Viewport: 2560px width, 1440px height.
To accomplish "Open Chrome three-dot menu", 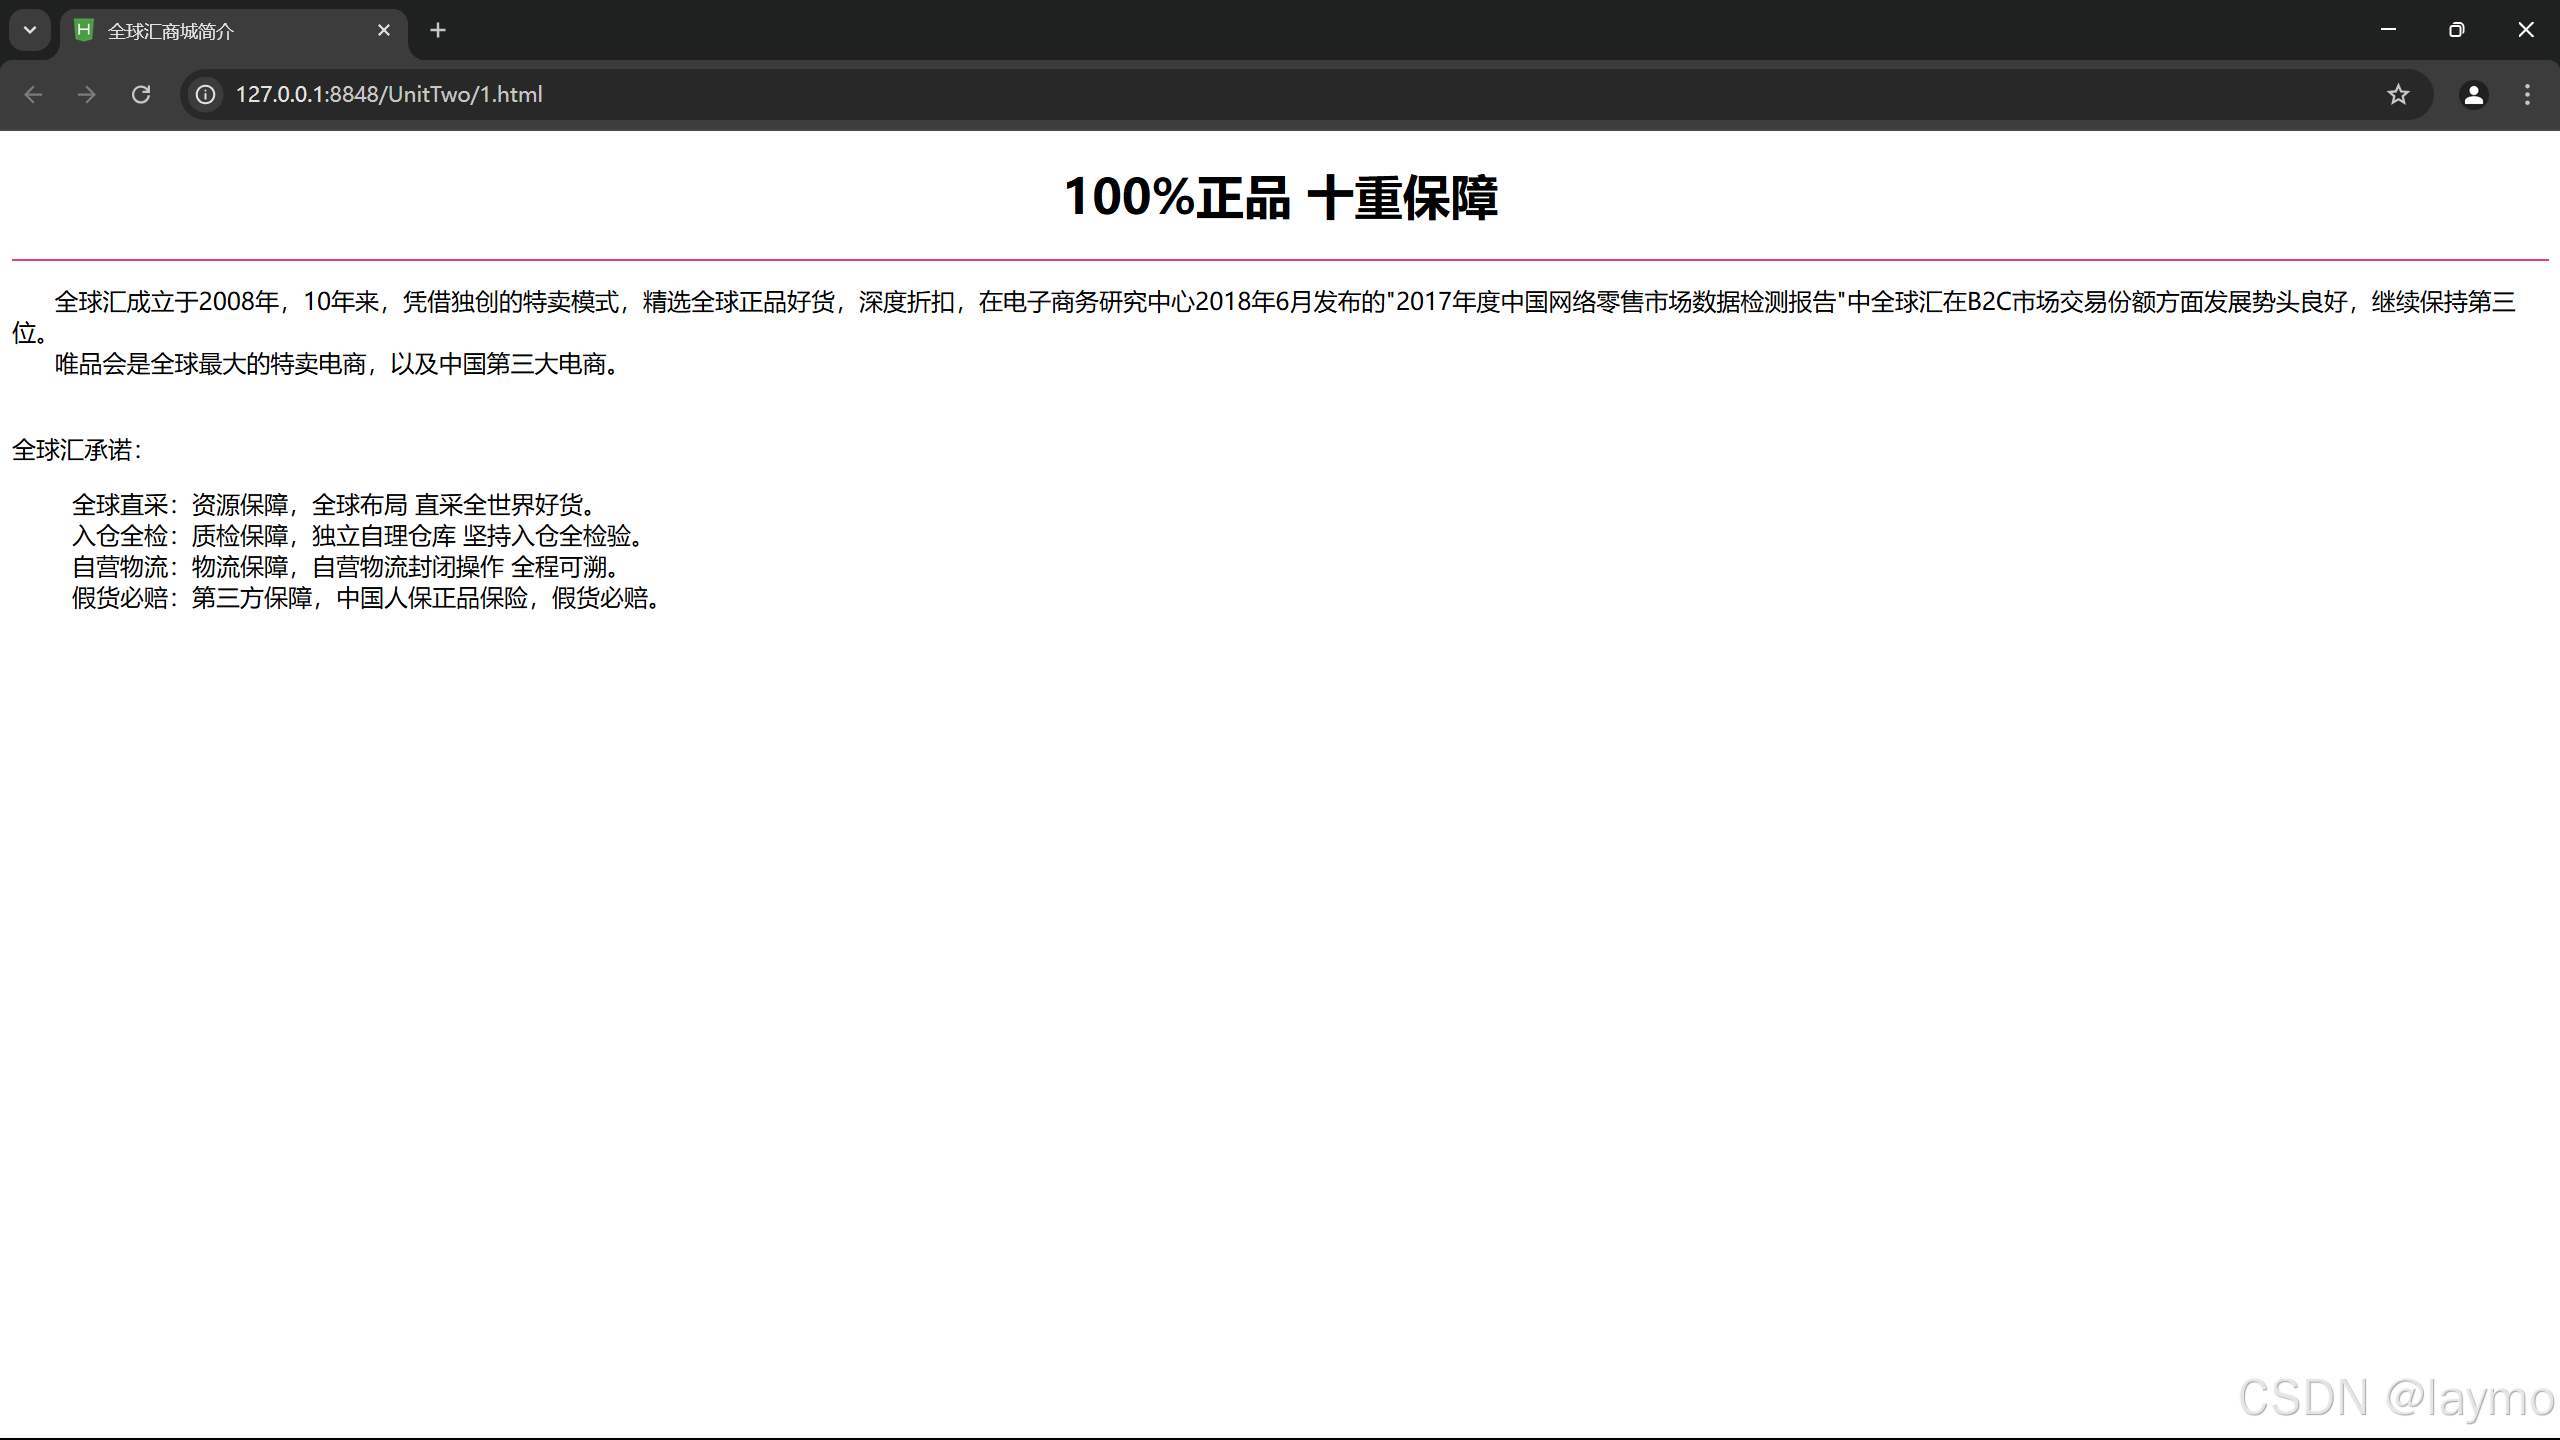I will pos(2527,94).
